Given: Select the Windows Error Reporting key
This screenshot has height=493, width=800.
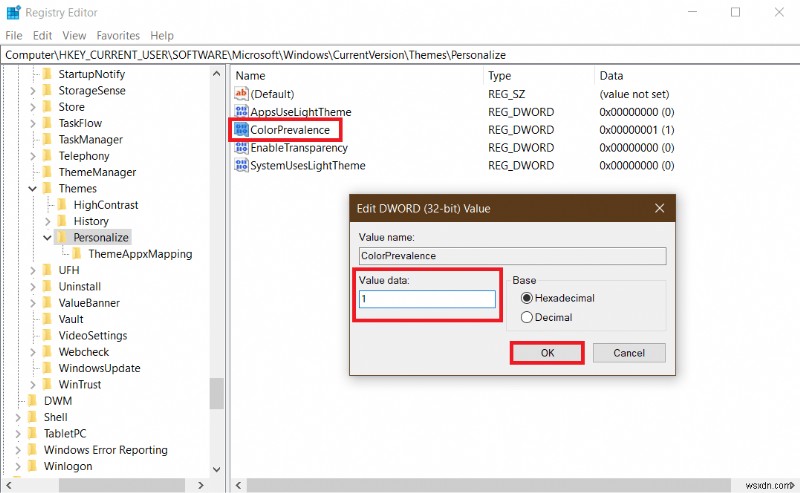Looking at the screenshot, I should pyautogui.click(x=106, y=450).
